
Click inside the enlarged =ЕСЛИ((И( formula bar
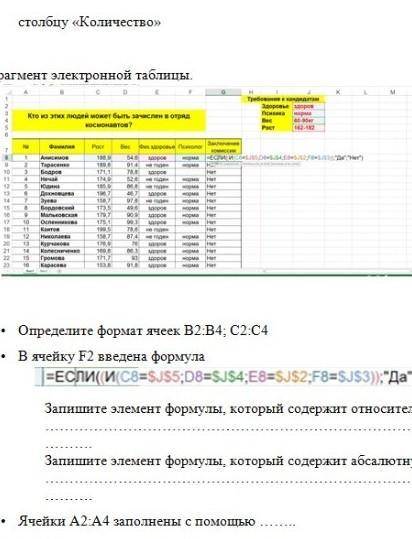click(223, 377)
